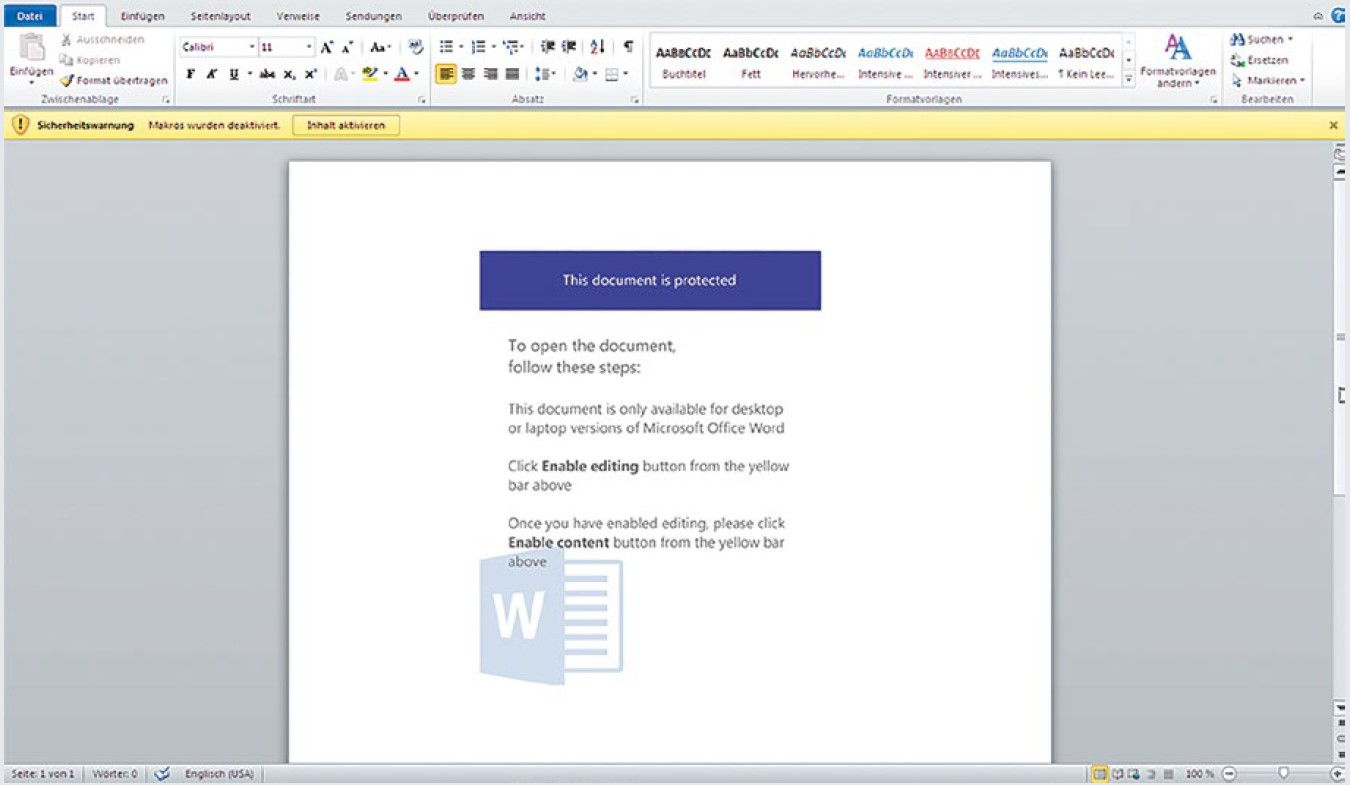Screen dimensions: 1350x785
Task: Click the Kopieren icon
Action: click(67, 60)
